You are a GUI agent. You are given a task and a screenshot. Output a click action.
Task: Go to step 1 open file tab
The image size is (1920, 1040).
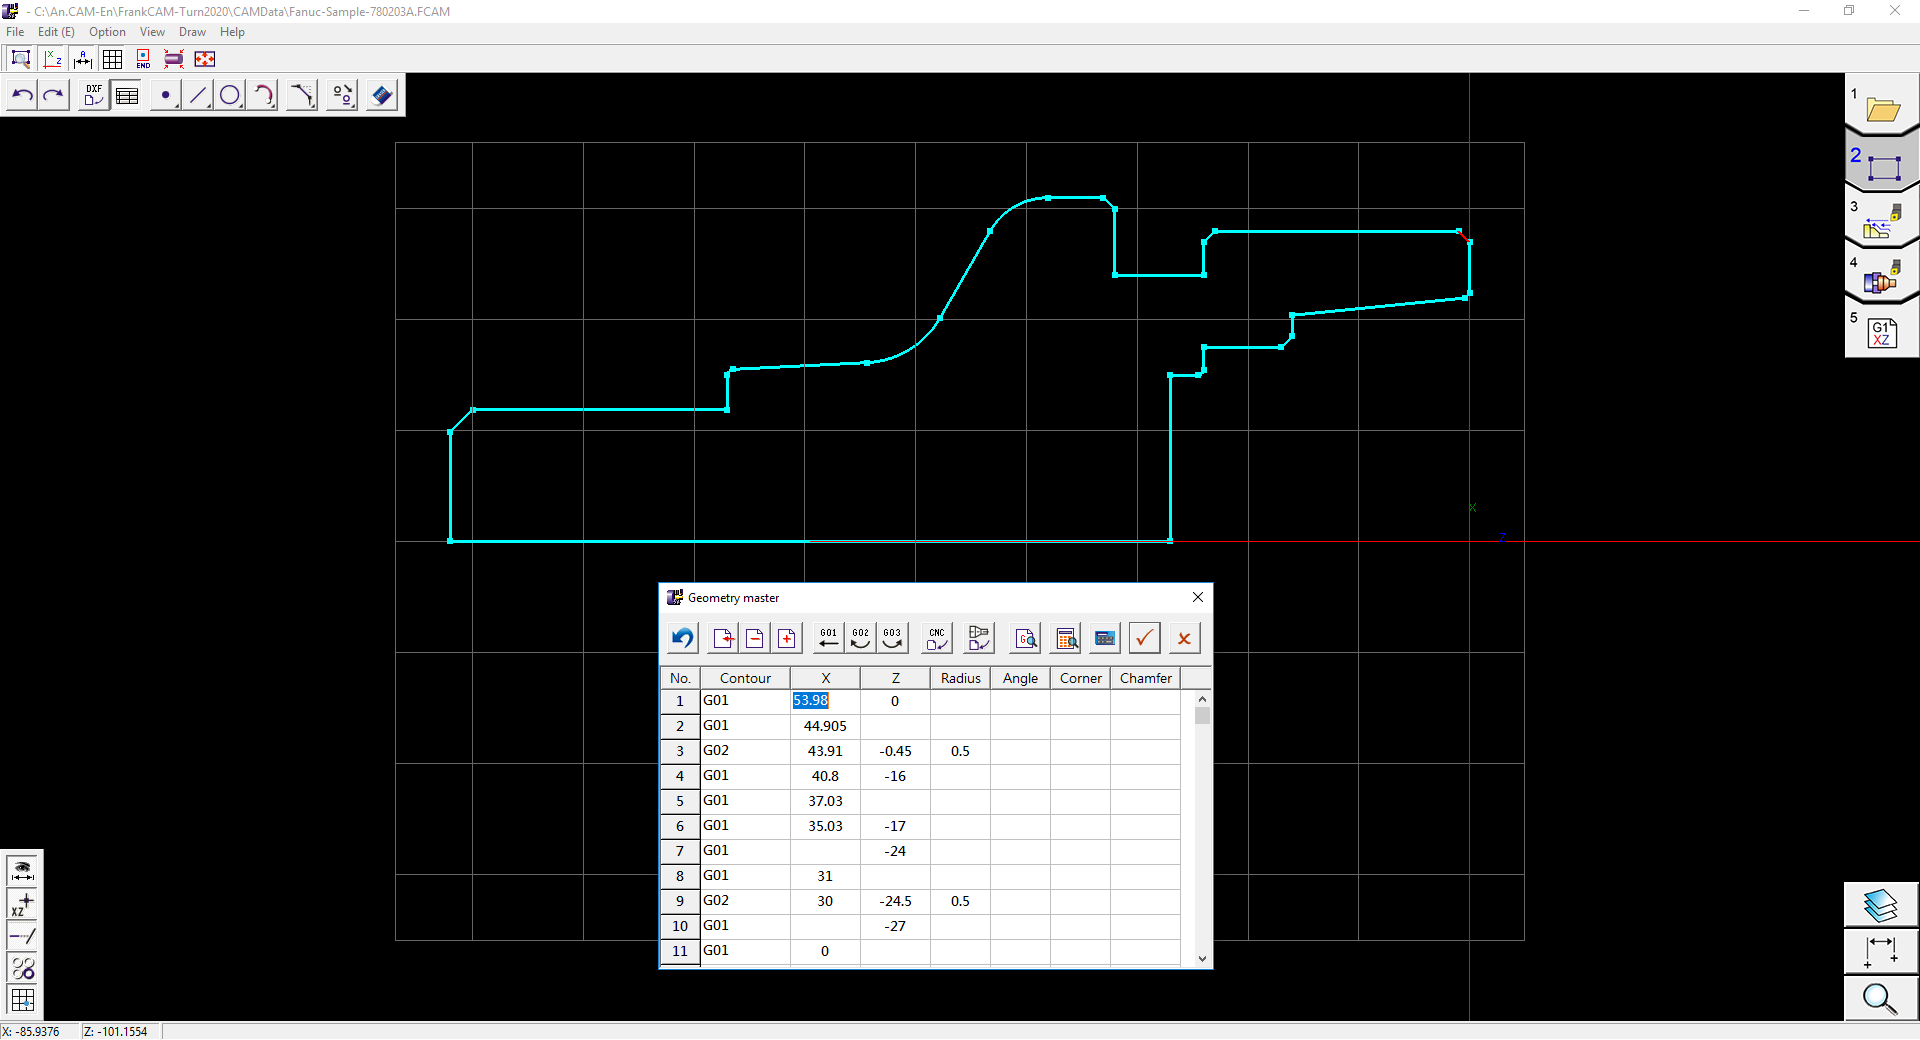[1882, 105]
